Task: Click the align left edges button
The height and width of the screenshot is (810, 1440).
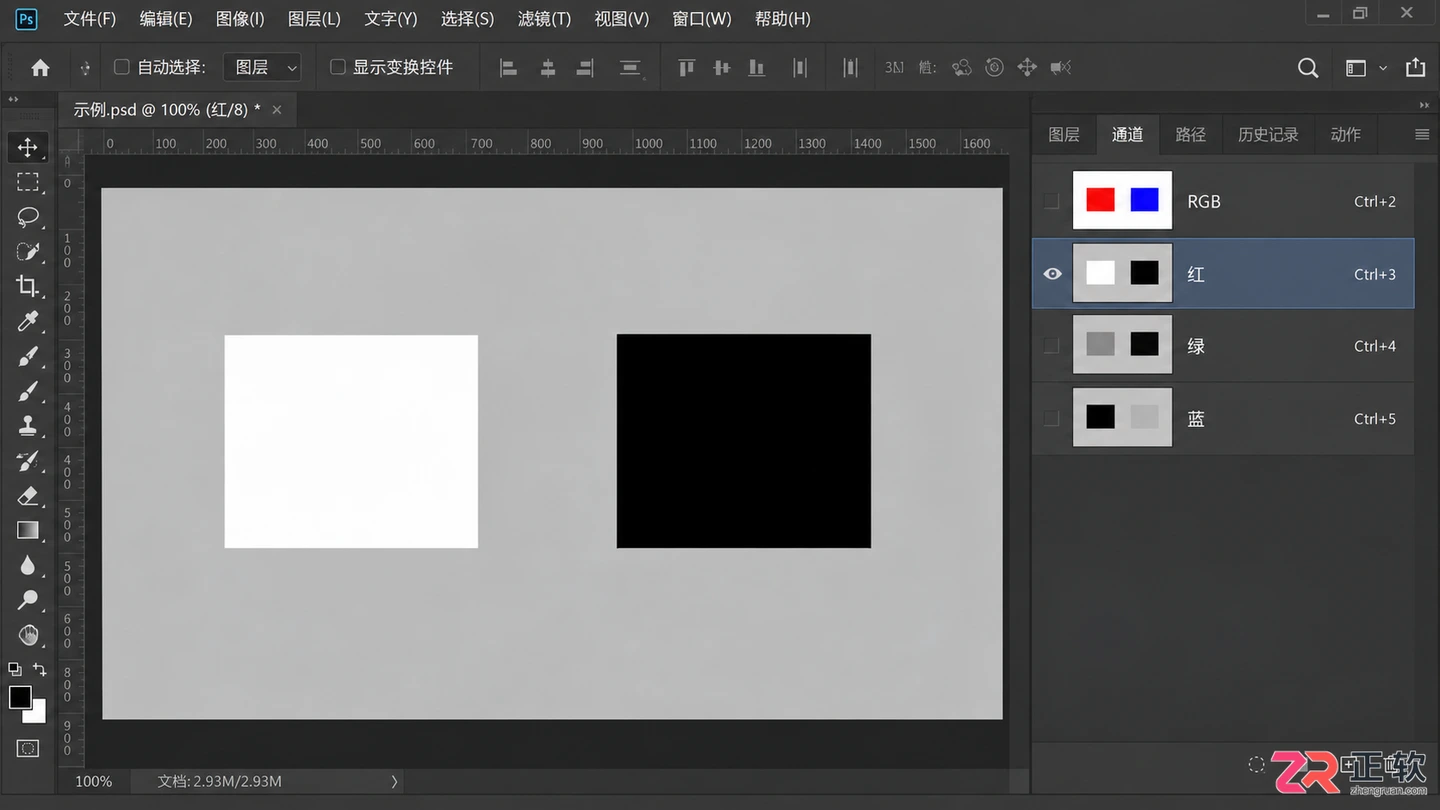Action: coord(509,67)
